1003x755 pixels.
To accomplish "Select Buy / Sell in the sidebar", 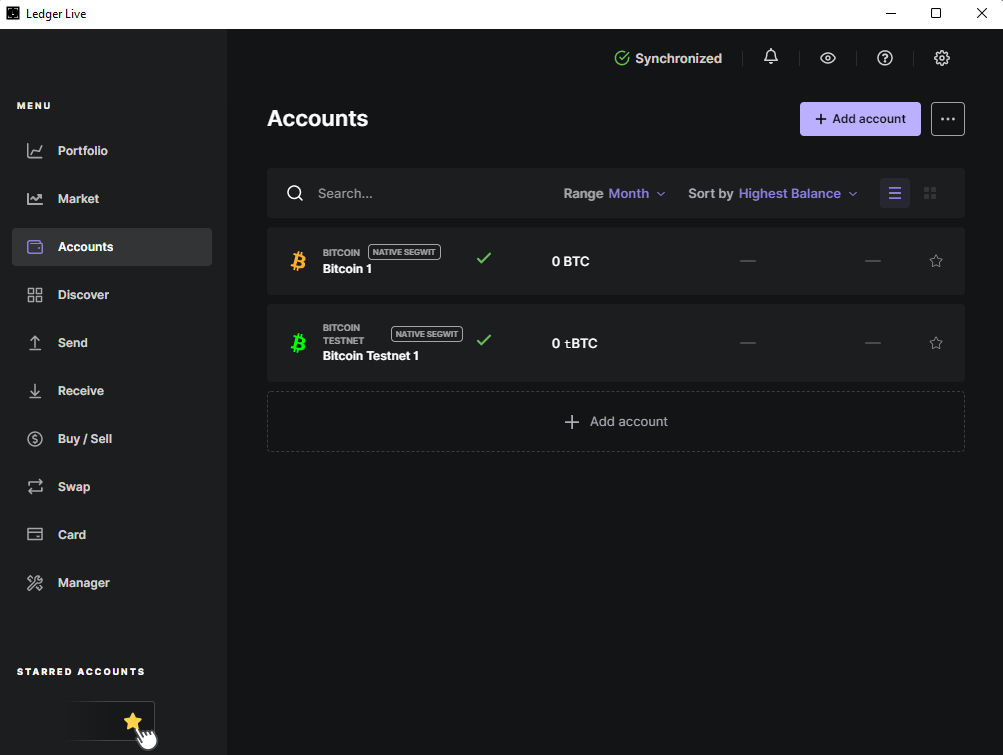I will [x=84, y=439].
